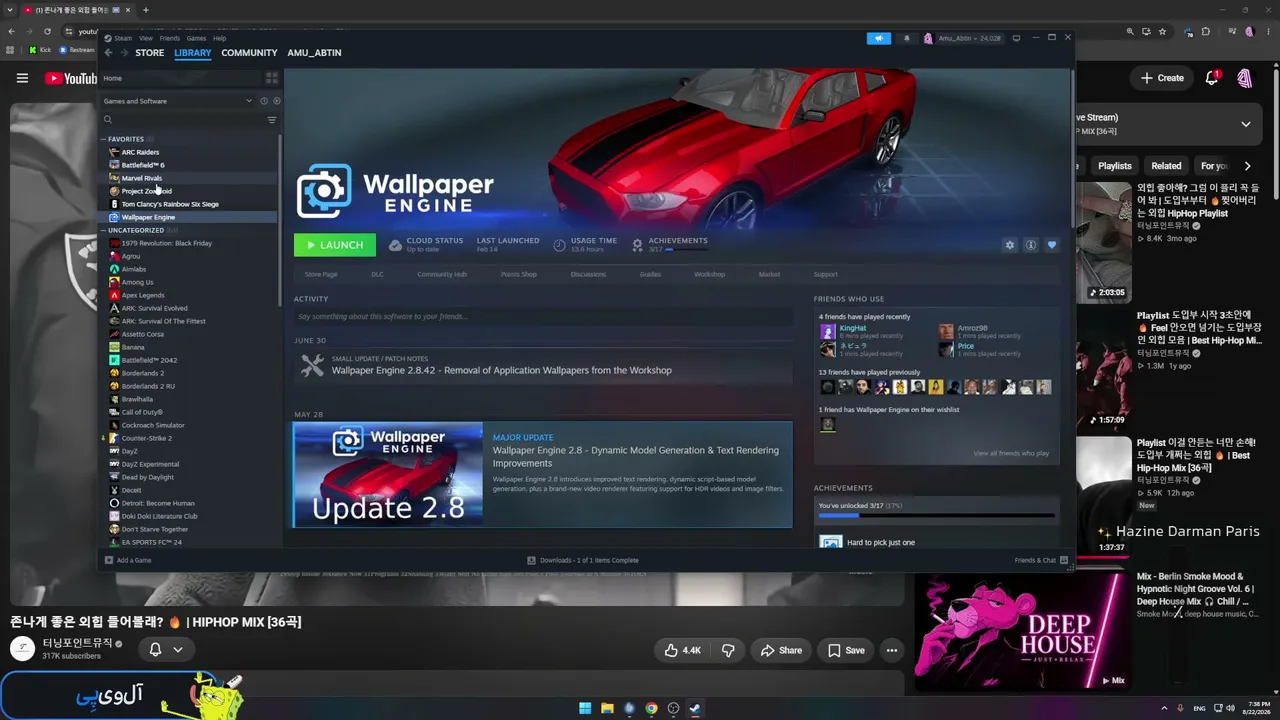Open bookmarks star in Chrome address bar
Viewport: 1280px width, 720px height.
(1162, 31)
